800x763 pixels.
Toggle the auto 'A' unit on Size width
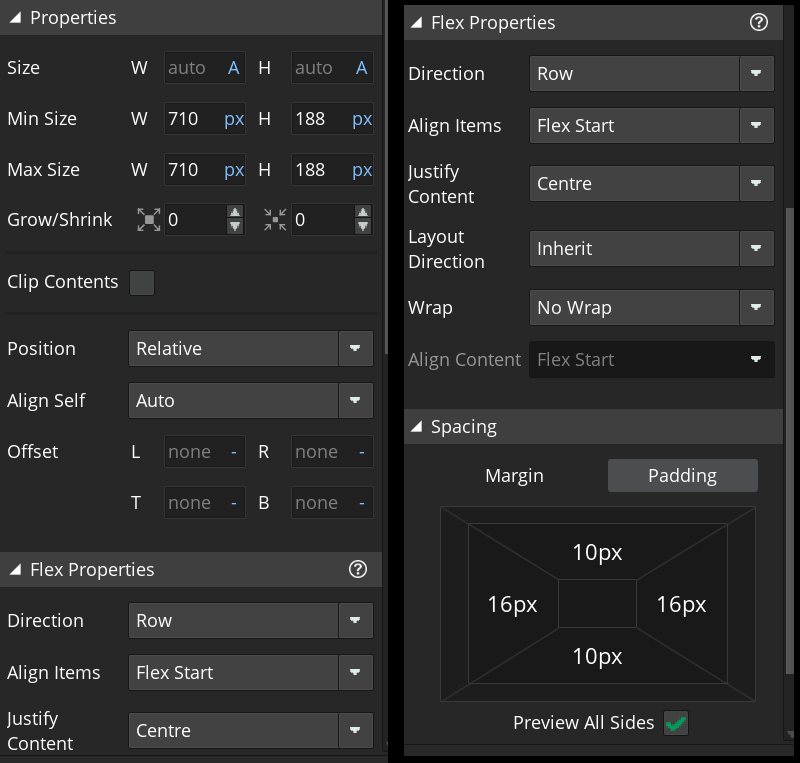click(236, 68)
